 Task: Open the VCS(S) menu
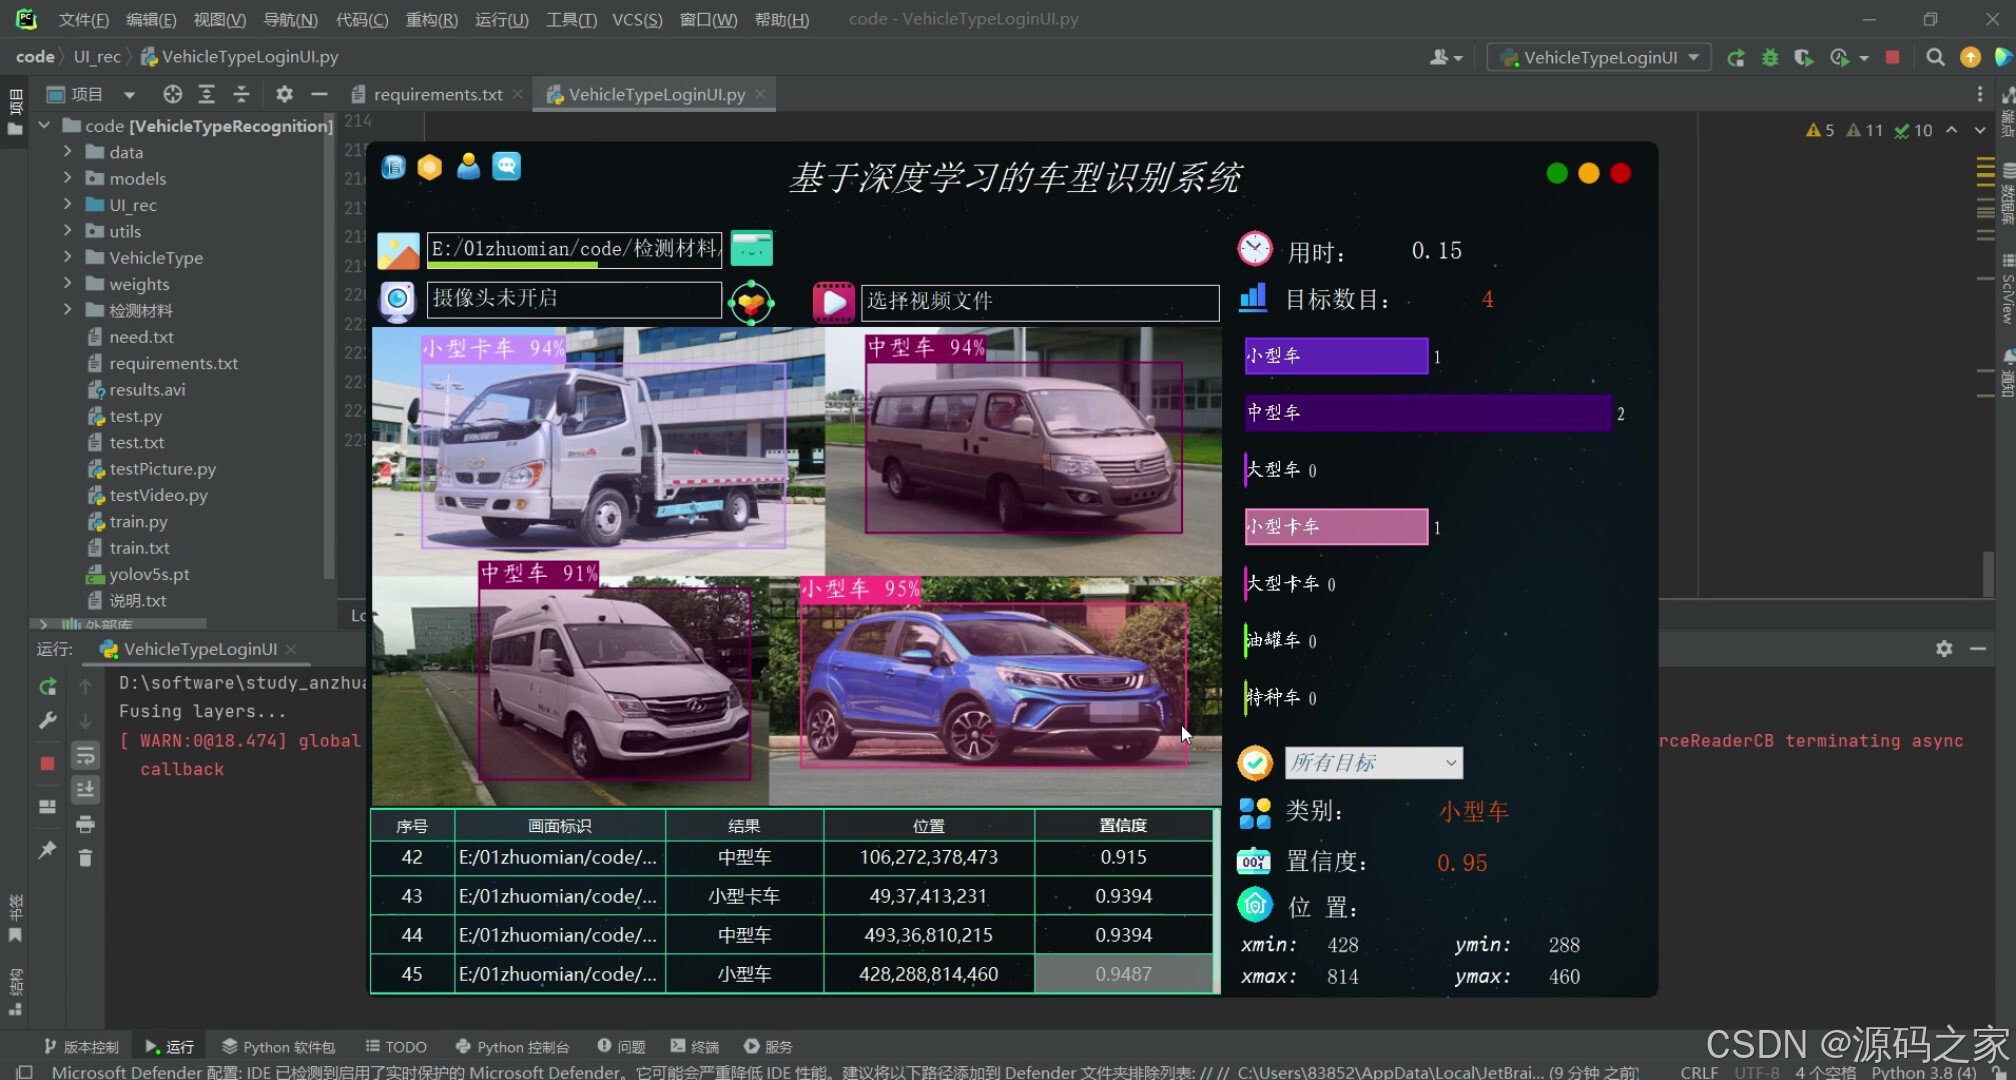pyautogui.click(x=637, y=19)
